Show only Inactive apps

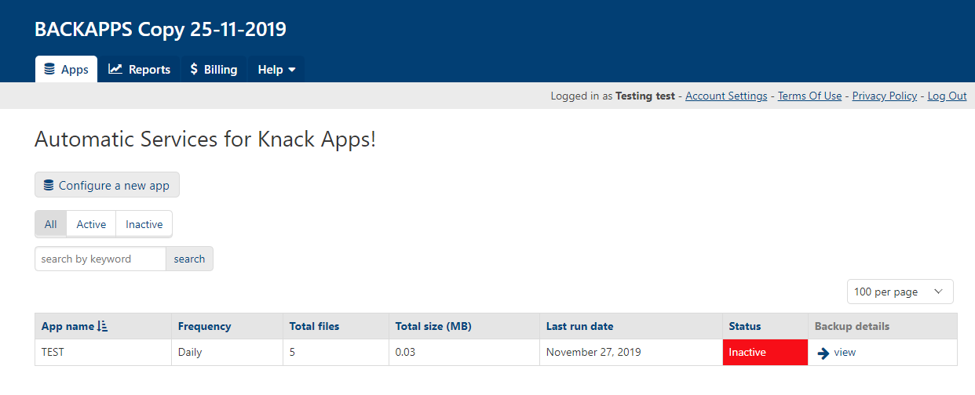[144, 224]
